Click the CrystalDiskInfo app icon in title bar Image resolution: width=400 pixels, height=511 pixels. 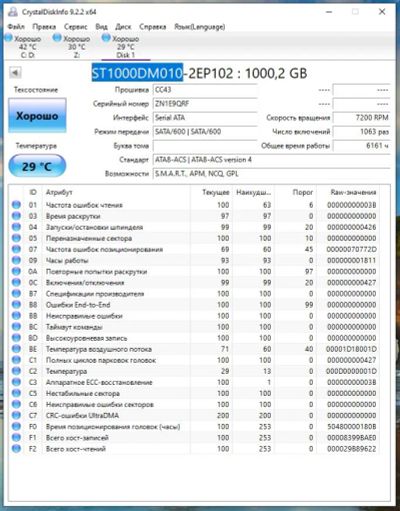click(x=13, y=12)
